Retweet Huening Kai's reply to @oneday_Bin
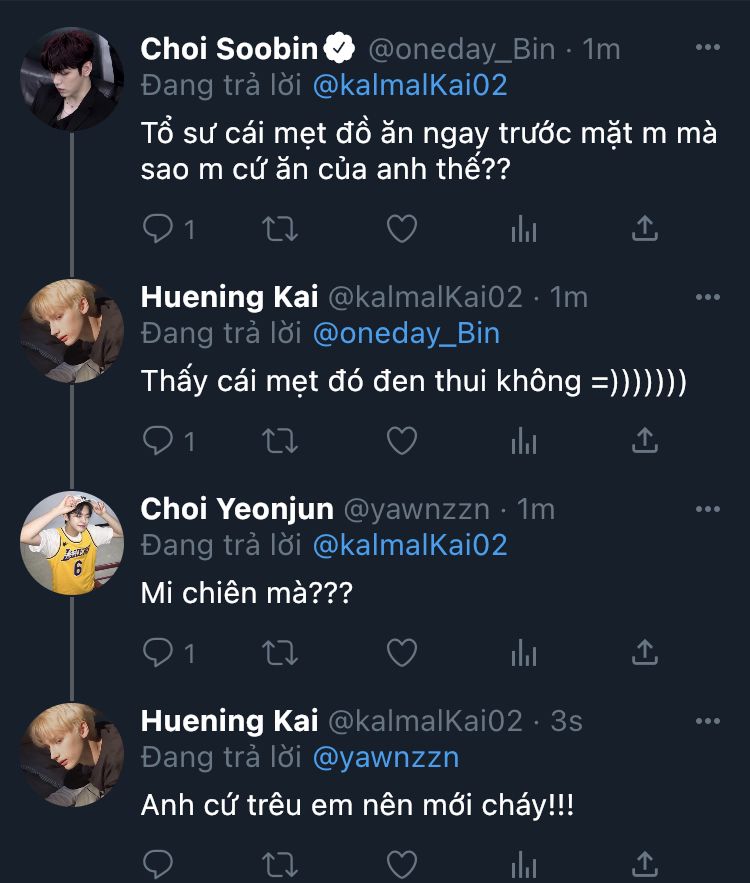The height and width of the screenshot is (883, 750). click(x=279, y=440)
